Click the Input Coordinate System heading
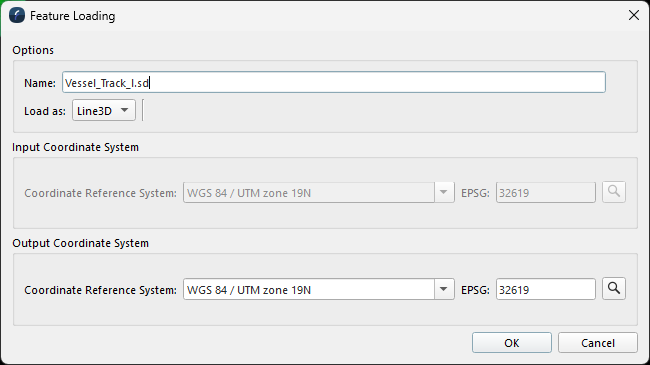 [x=75, y=147]
